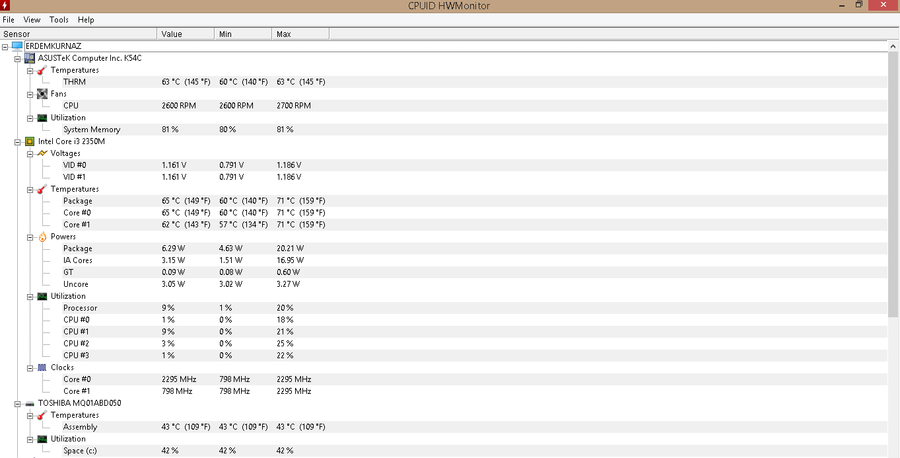
Task: Click the 16.95 W max IA Cores value
Action: point(290,261)
